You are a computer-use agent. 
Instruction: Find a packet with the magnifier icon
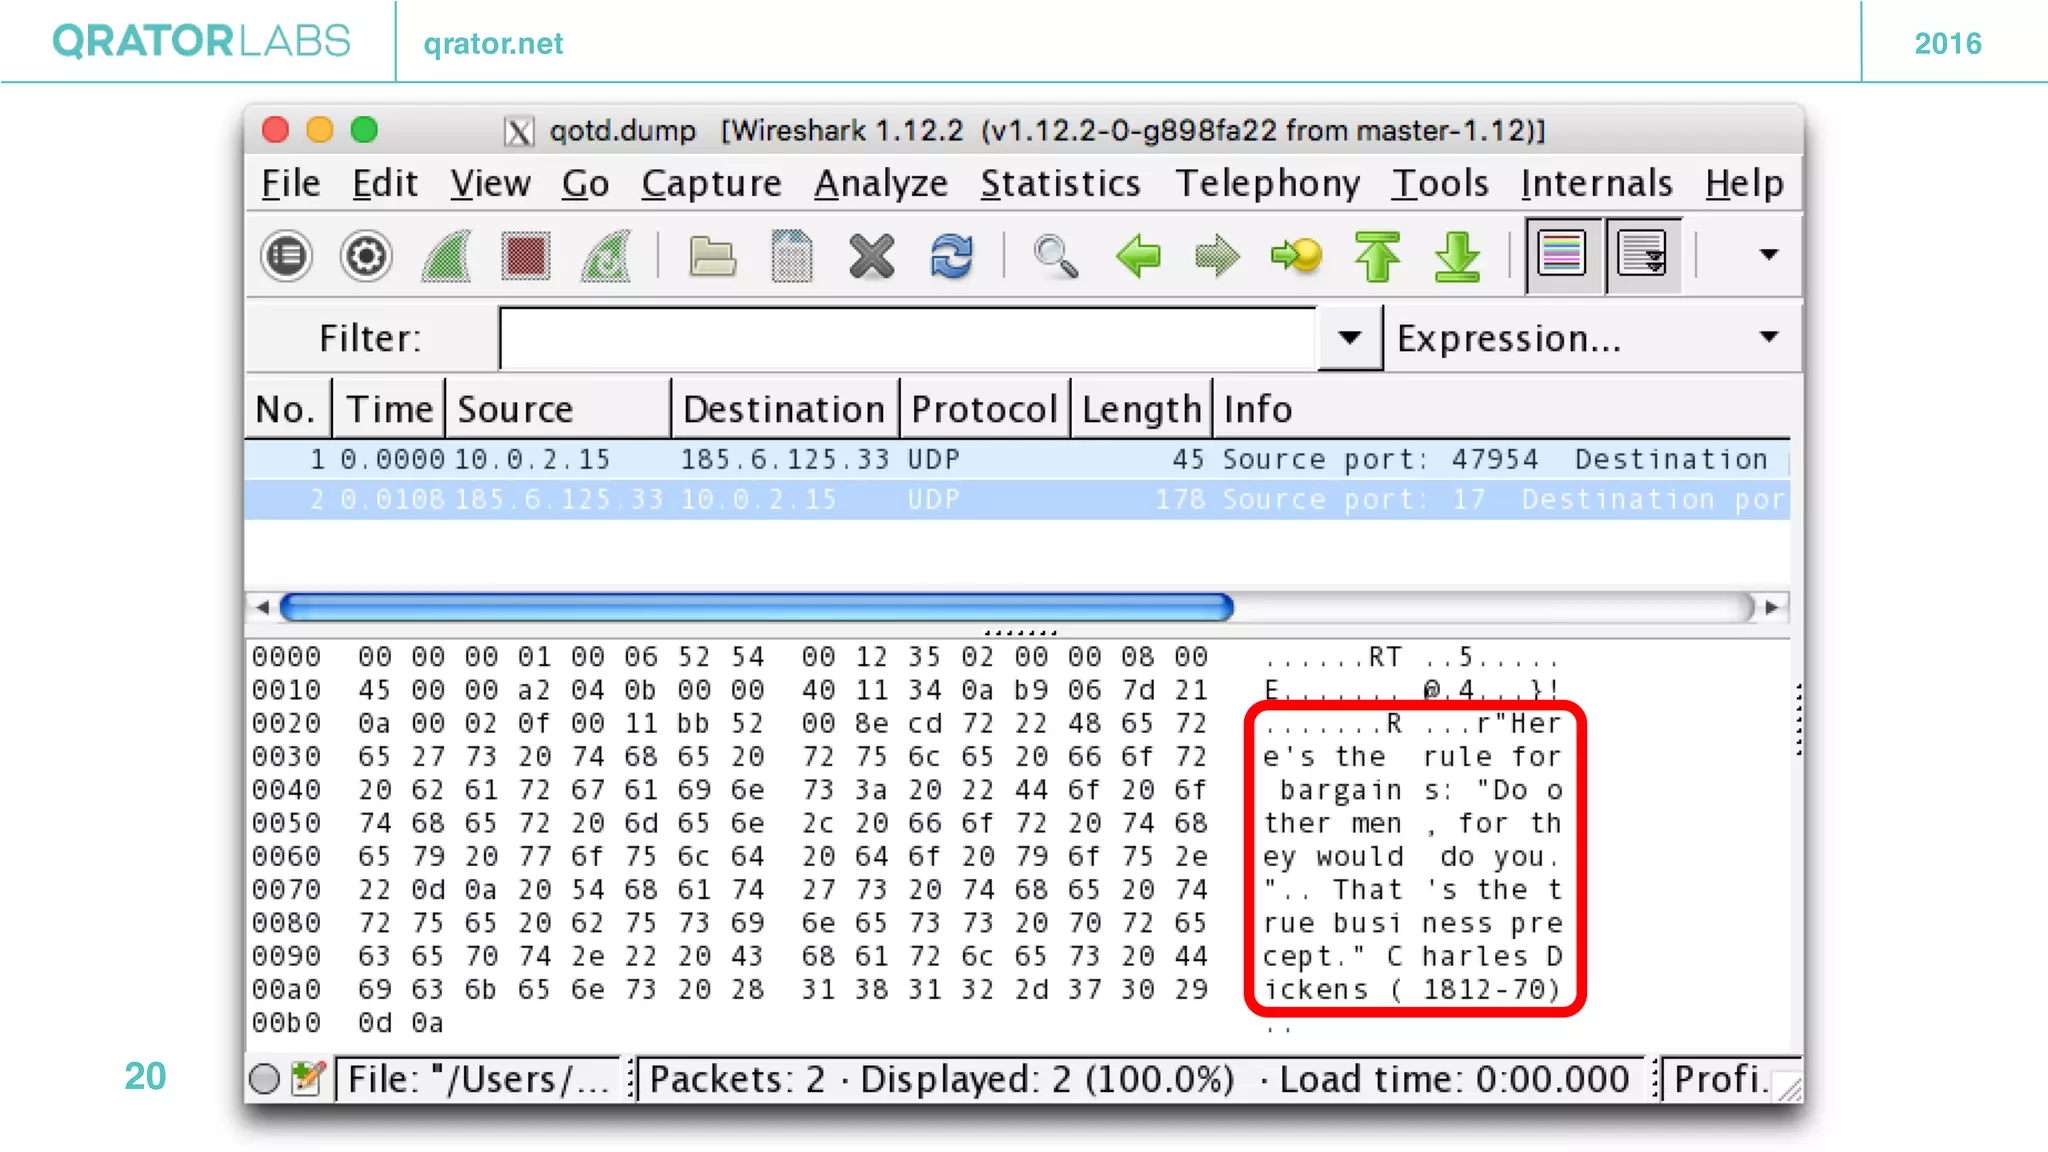tap(1056, 256)
